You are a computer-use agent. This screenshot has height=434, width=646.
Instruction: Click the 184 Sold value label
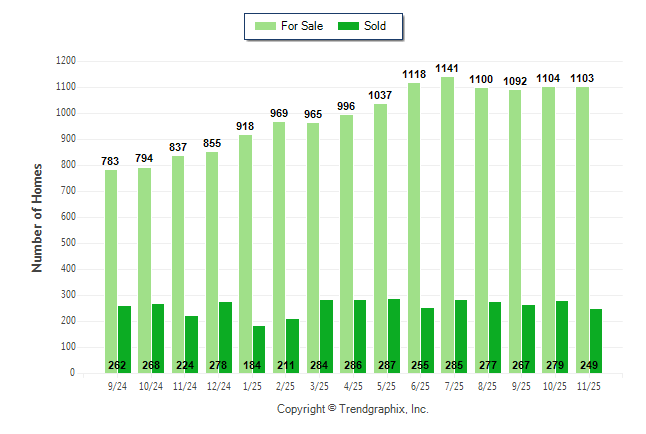point(251,365)
